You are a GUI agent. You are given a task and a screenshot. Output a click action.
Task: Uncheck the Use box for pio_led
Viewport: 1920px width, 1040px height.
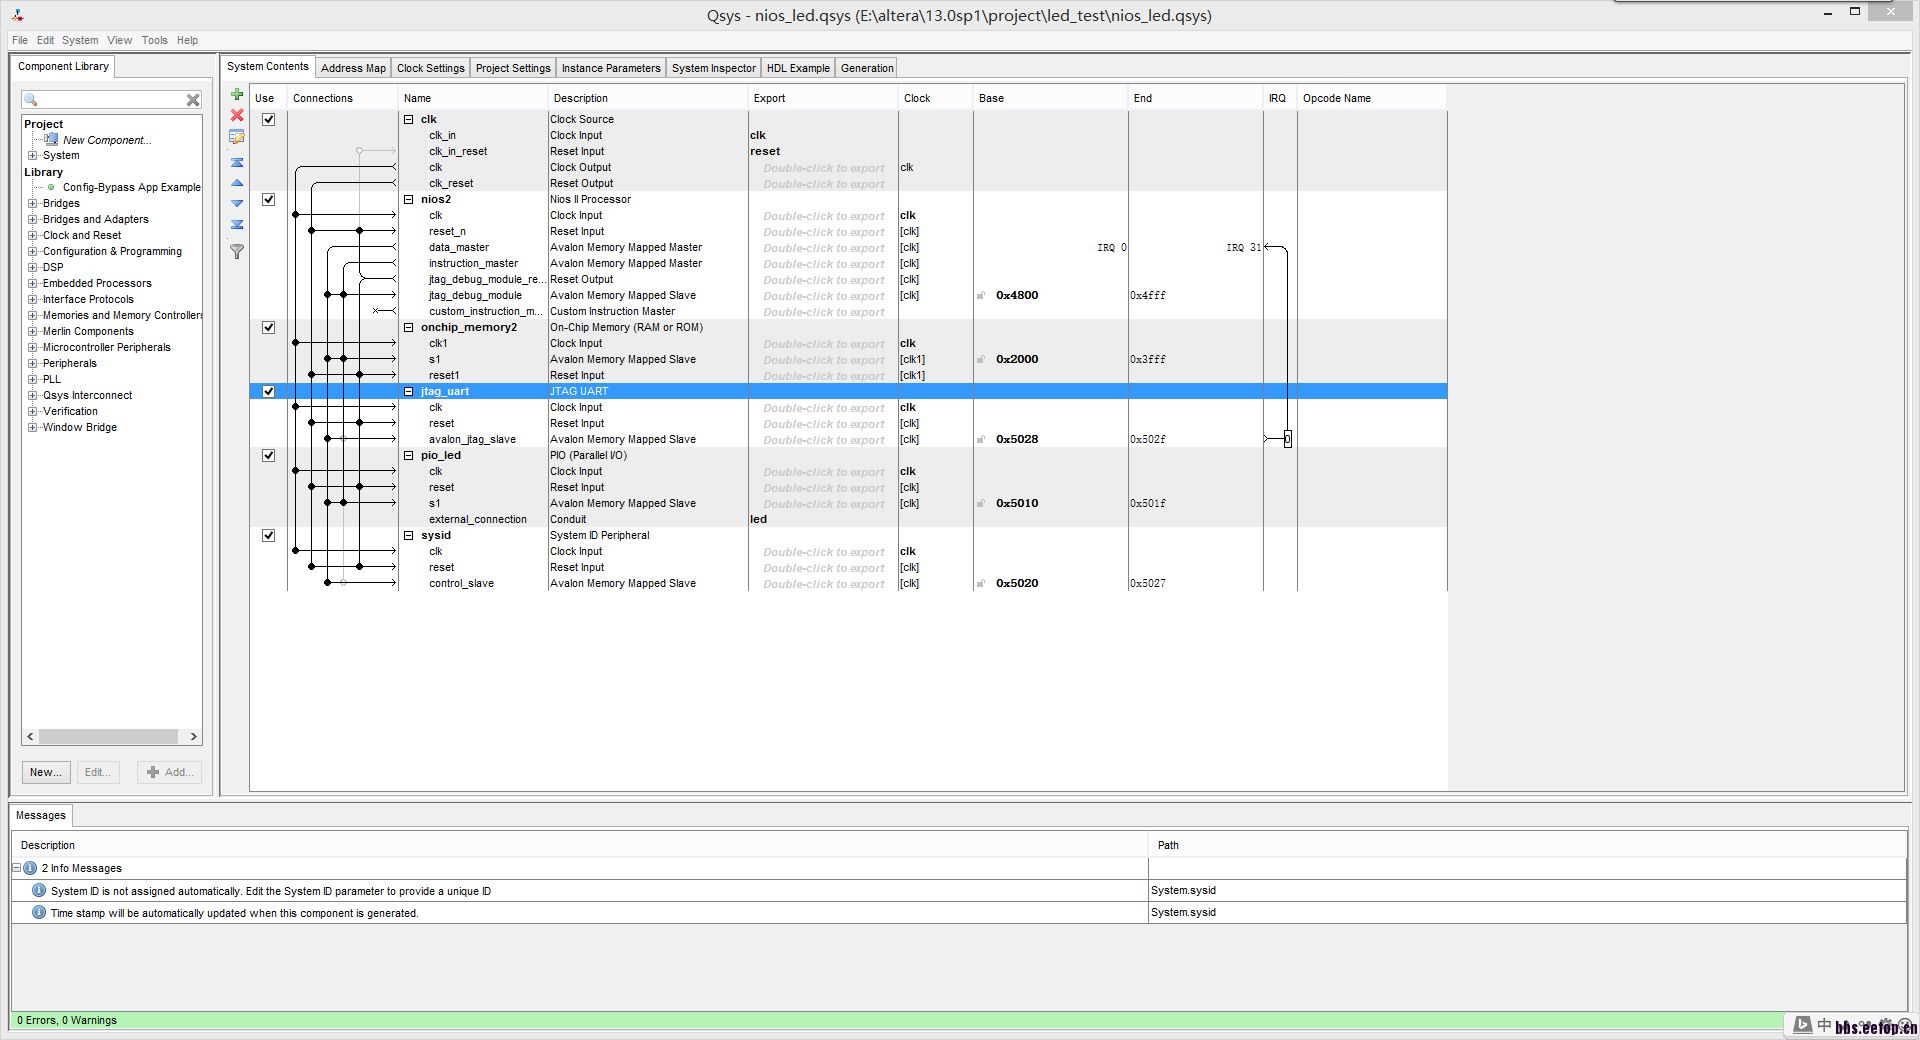(268, 455)
